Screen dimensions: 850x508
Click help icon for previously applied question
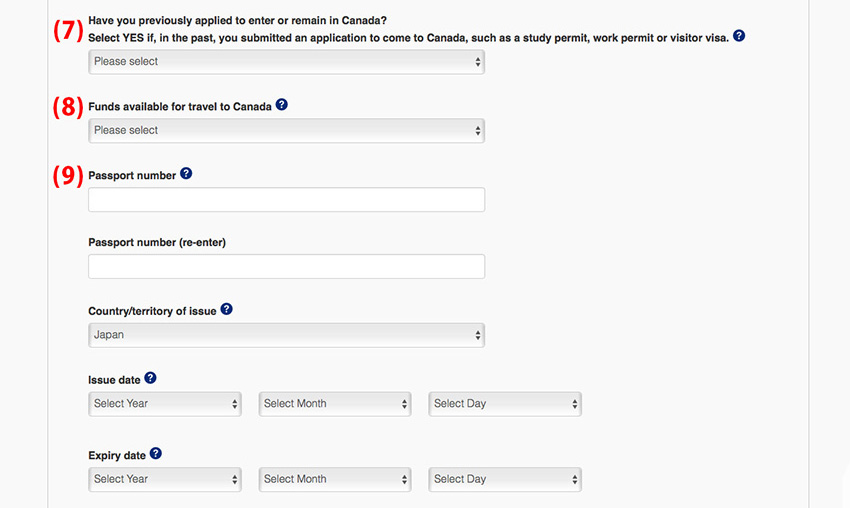[x=739, y=36]
